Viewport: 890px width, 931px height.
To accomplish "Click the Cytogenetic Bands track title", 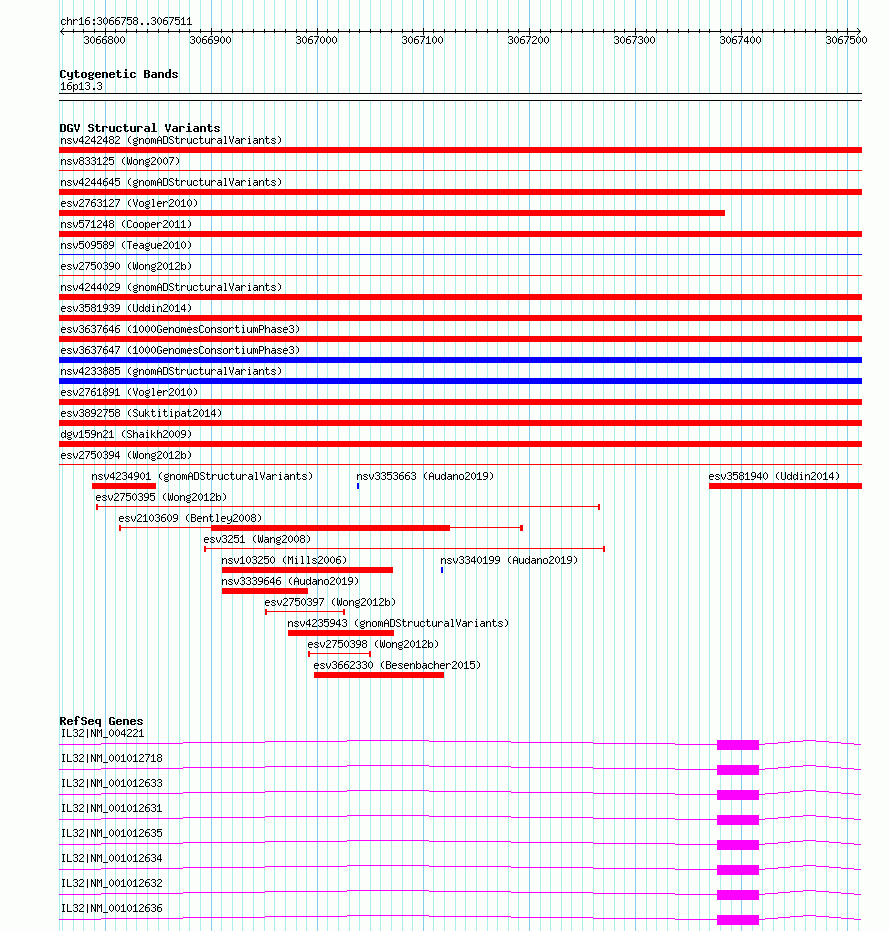I will click(119, 74).
